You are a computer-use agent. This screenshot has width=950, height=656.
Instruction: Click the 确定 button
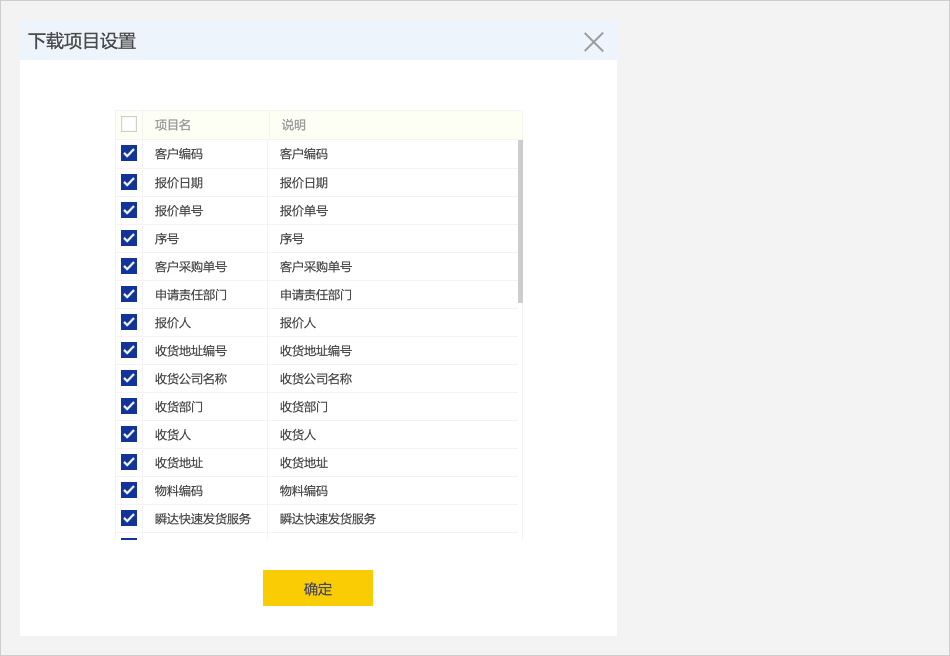(x=318, y=588)
